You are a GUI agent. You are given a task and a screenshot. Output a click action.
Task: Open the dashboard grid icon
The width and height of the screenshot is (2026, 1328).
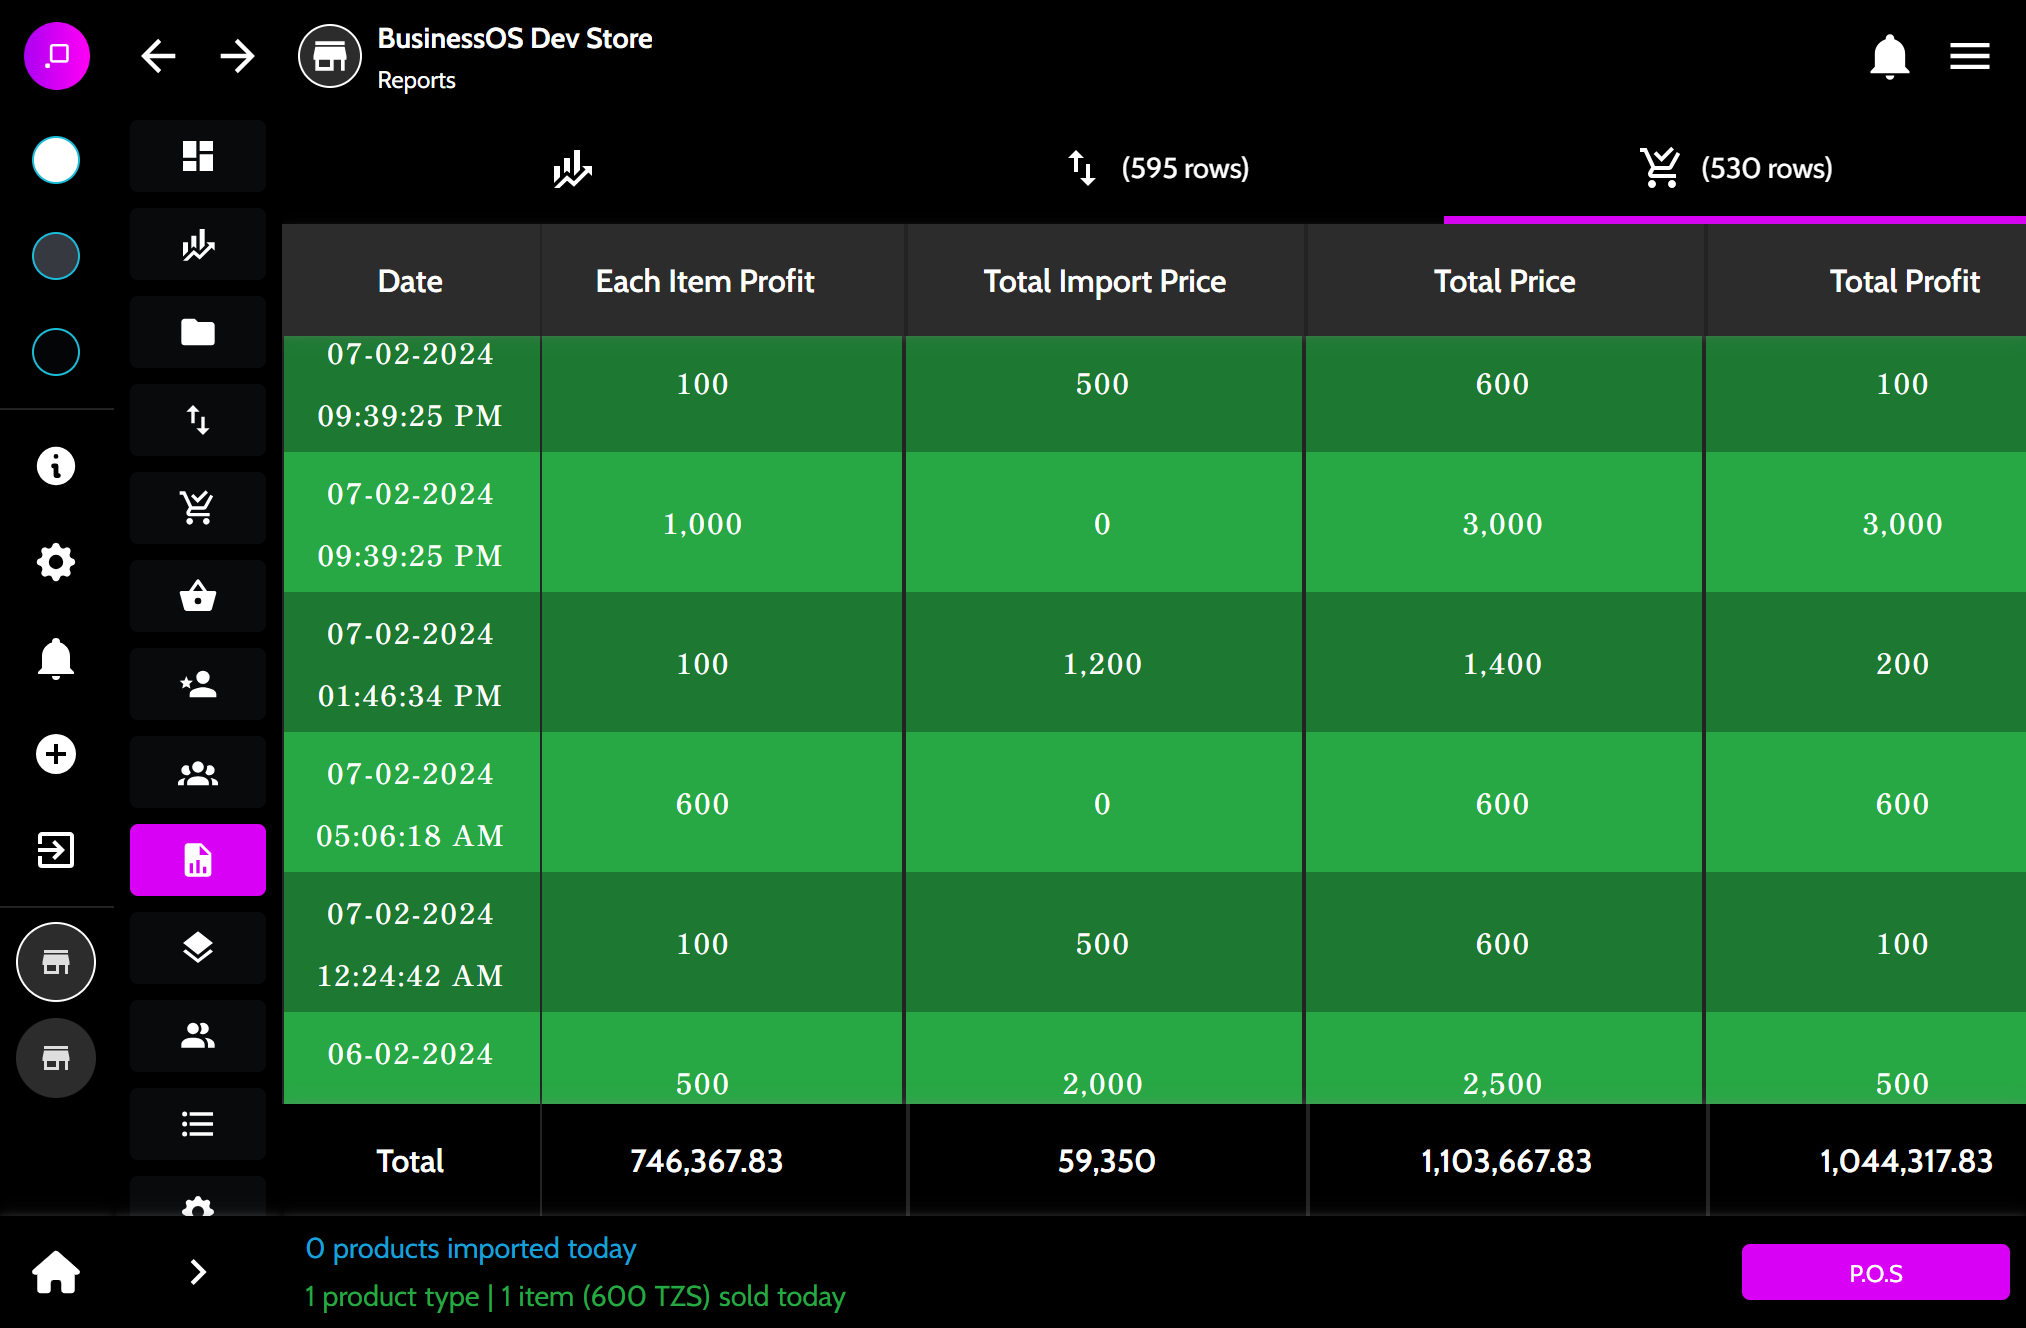pos(198,156)
